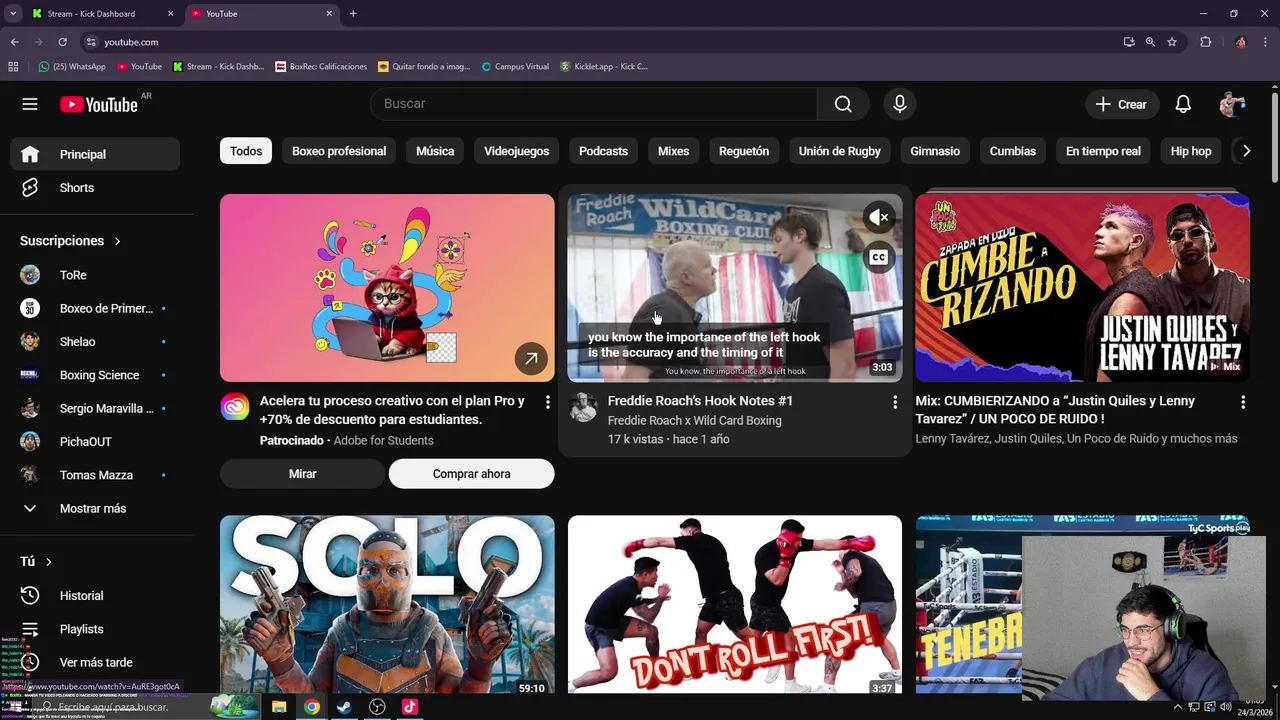Click the install app icon in address bar
The image size is (1280, 720).
(x=1129, y=42)
